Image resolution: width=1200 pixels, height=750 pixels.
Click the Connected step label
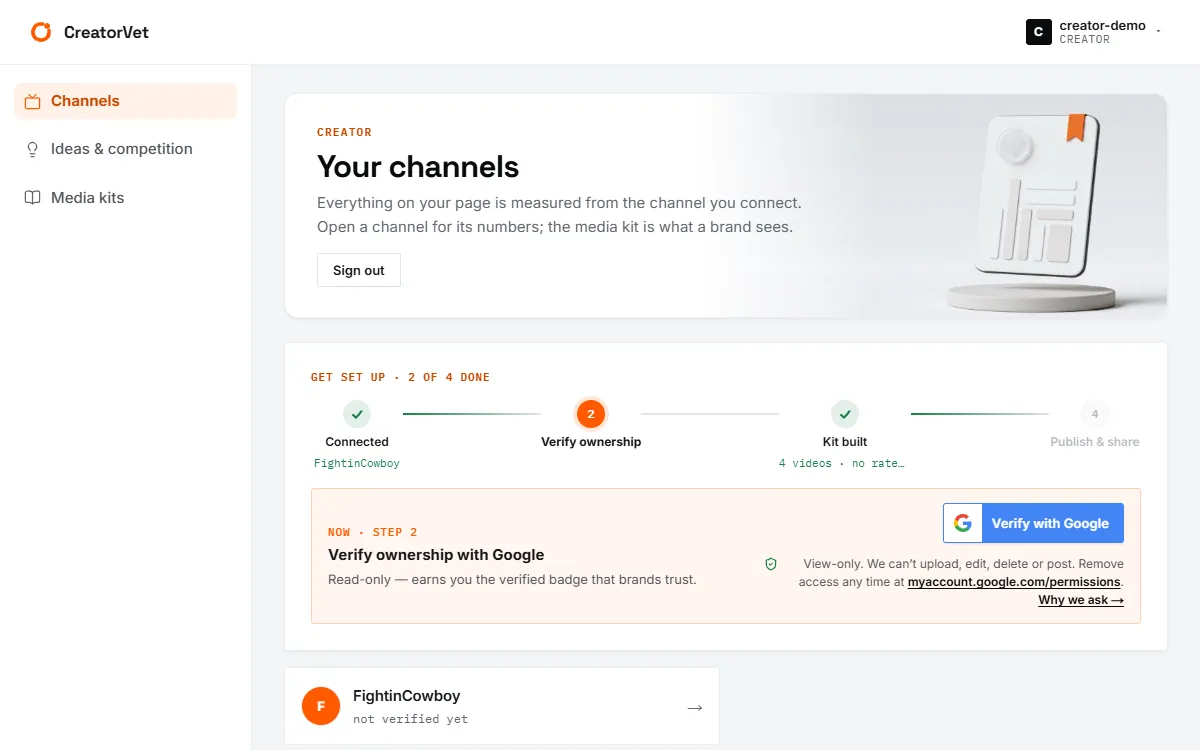click(357, 442)
